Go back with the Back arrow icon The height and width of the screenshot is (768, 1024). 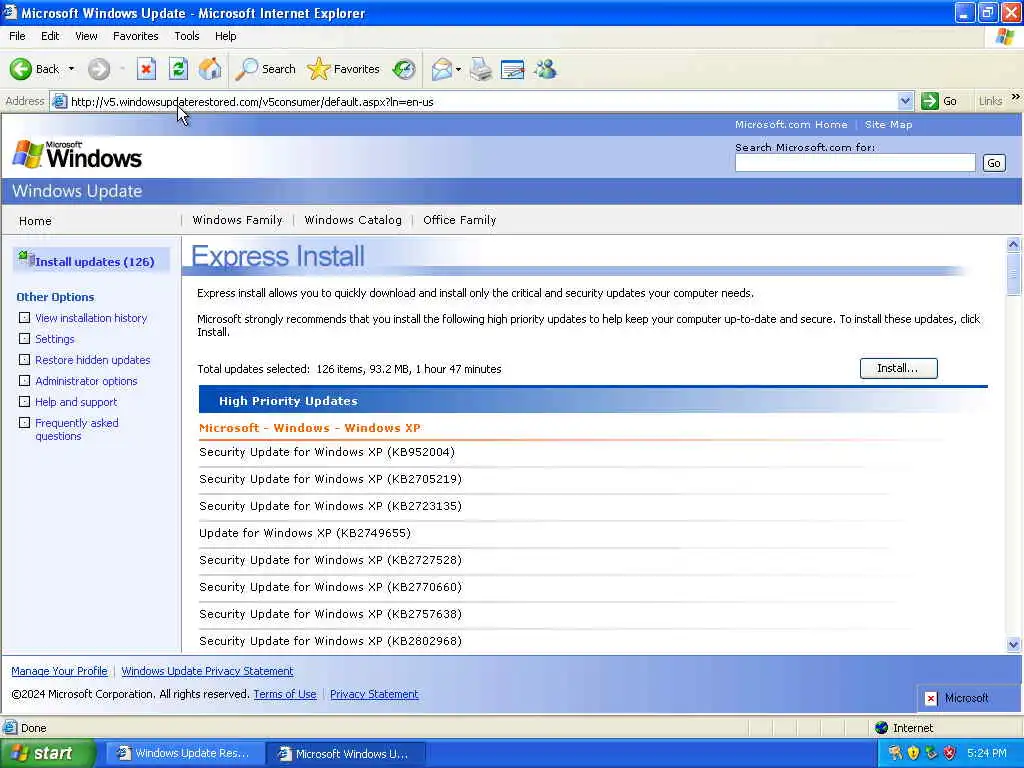(20, 69)
